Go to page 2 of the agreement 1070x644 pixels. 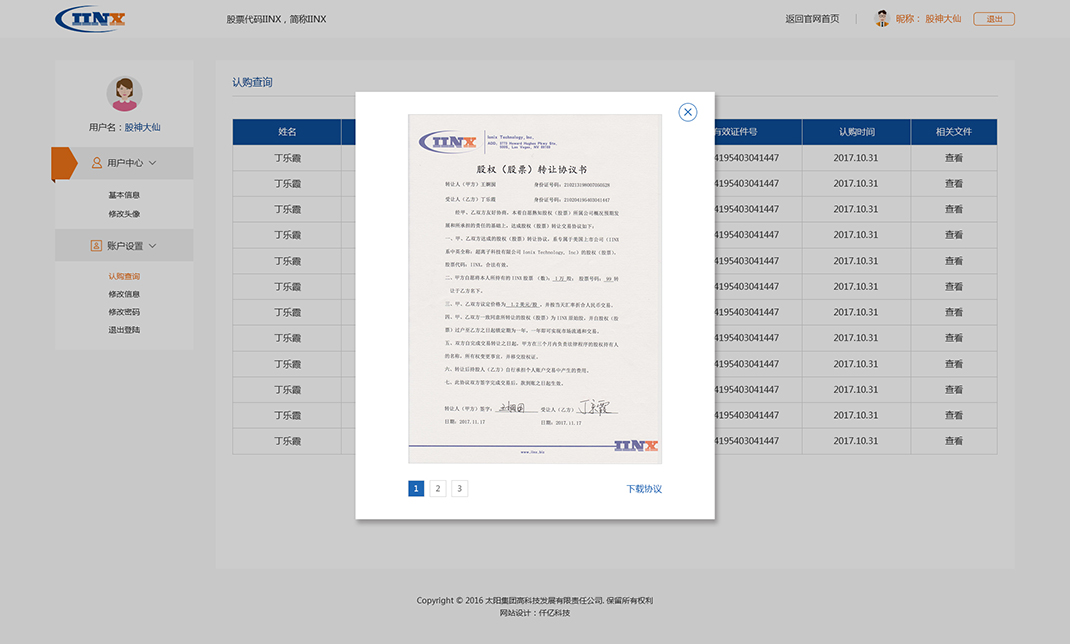[437, 488]
